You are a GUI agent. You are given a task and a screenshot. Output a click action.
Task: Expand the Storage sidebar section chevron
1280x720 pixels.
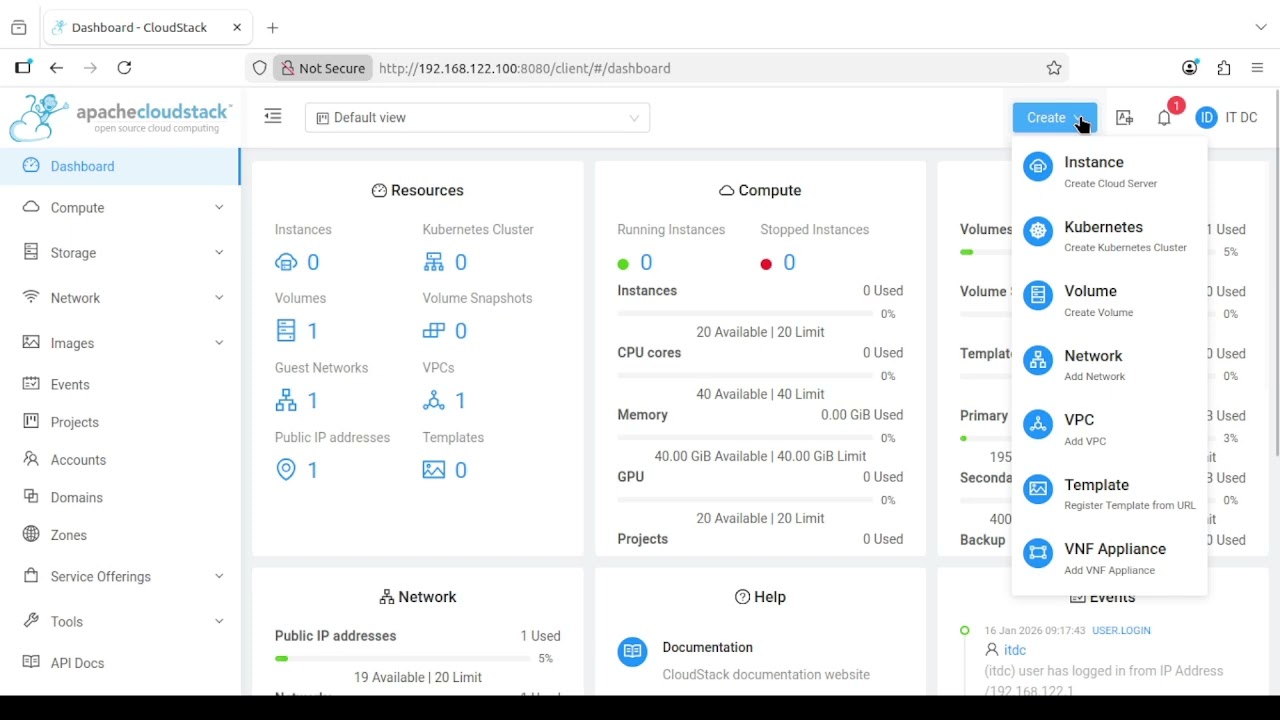tap(219, 252)
